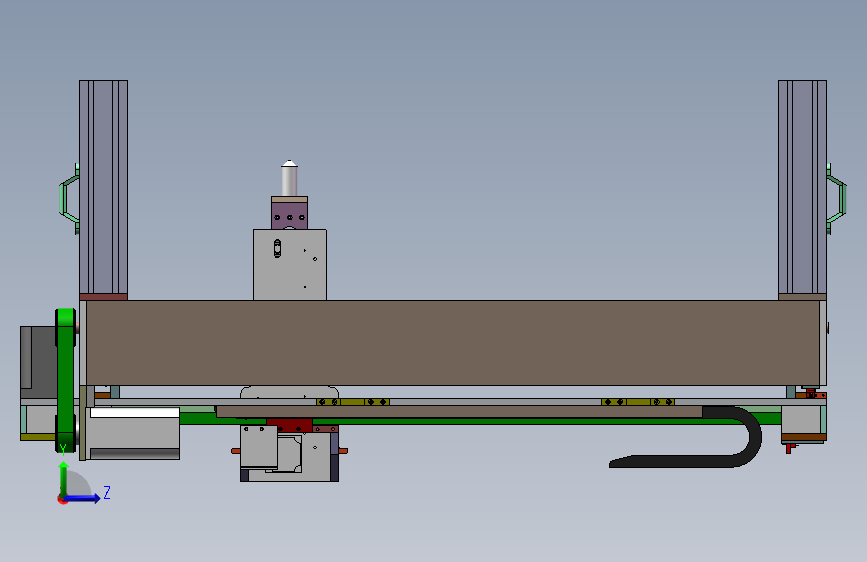
Task: Select the dark gray motor at far left
Action: 38,362
